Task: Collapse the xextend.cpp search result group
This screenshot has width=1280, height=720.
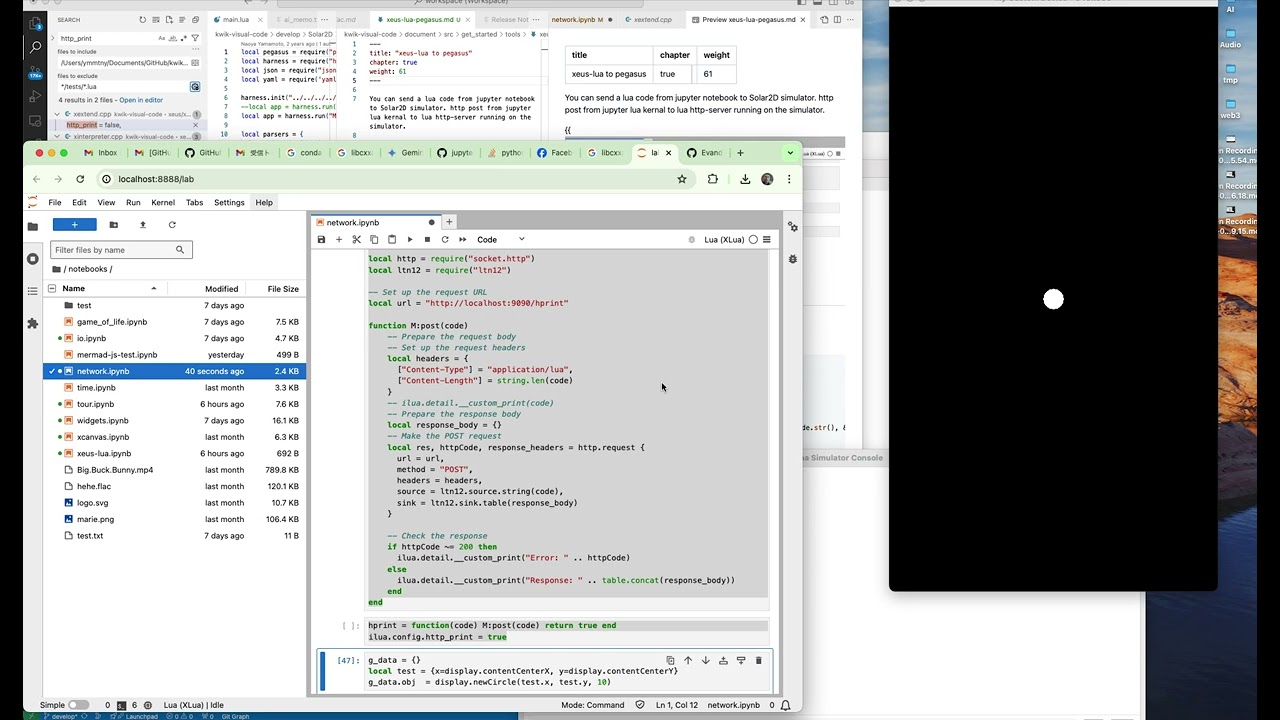Action: [x=57, y=114]
